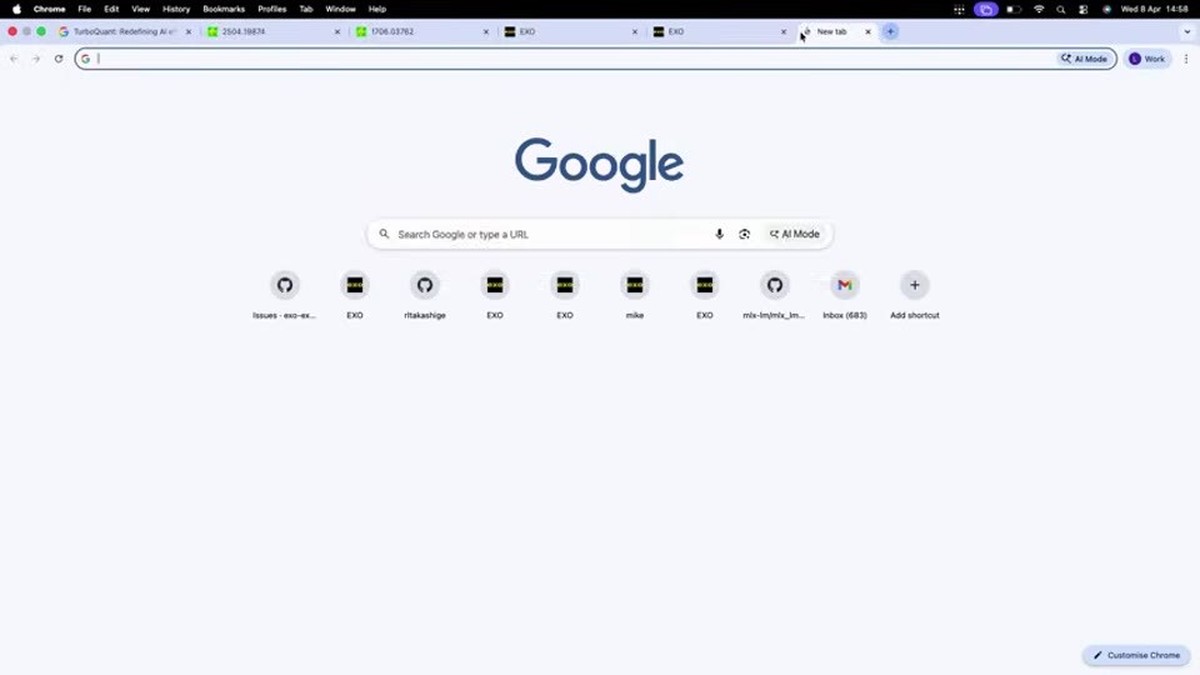Viewport: 1200px width, 675px height.
Task: Click the battery icon in menu bar
Action: click(1013, 9)
